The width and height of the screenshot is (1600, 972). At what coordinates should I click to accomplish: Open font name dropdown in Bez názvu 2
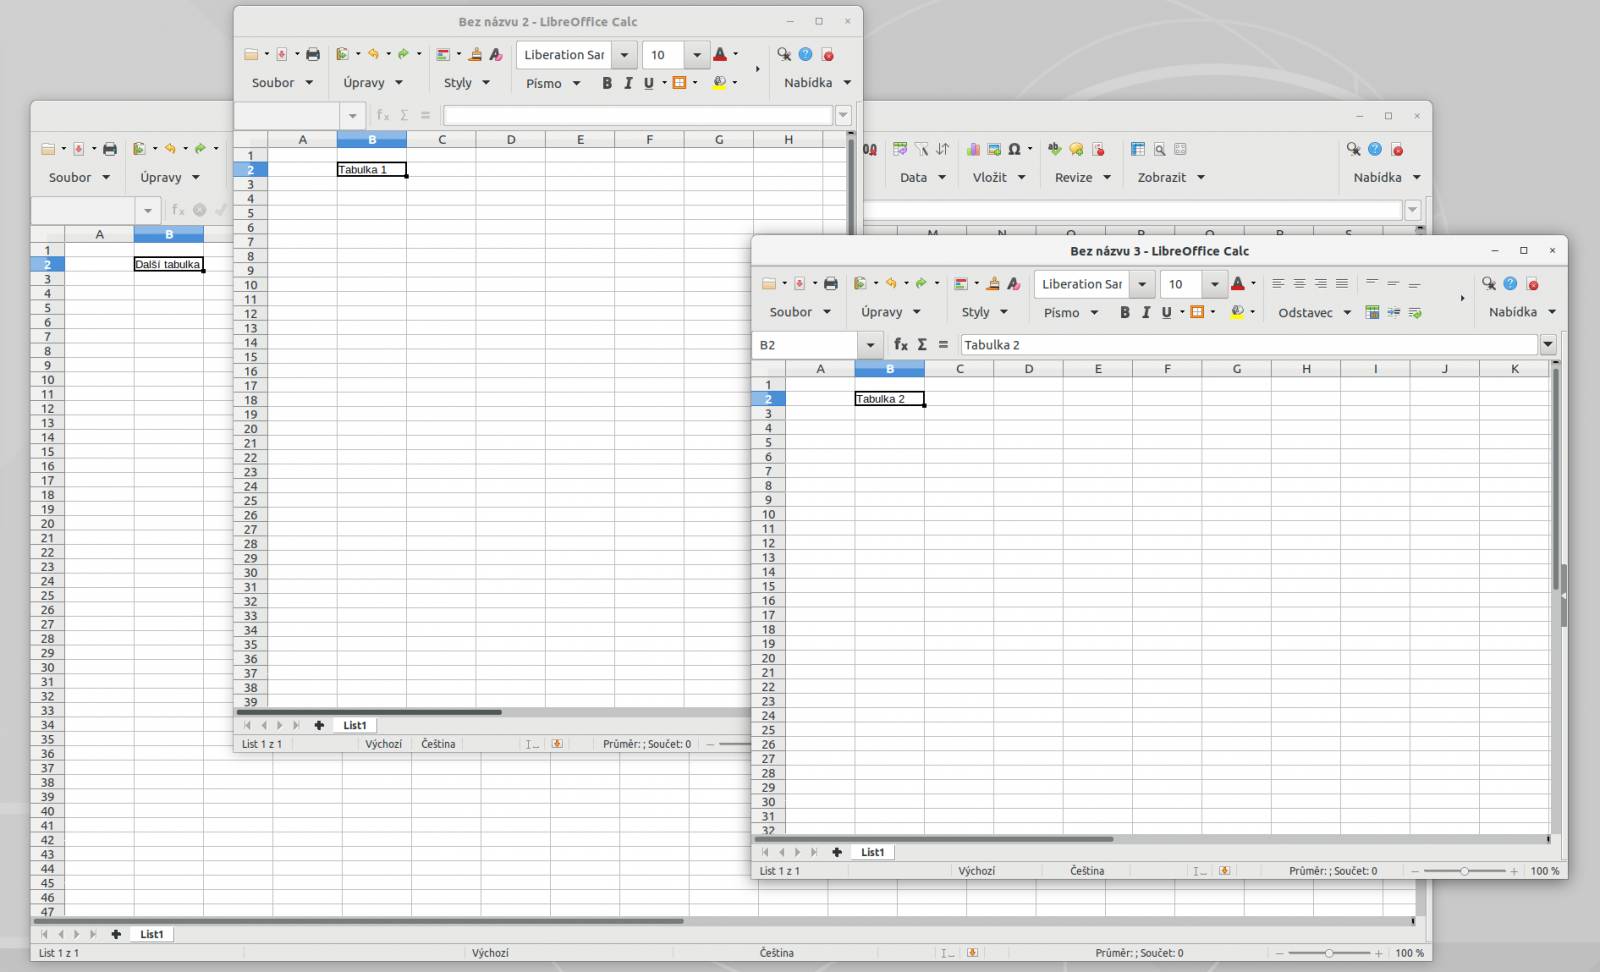click(x=624, y=55)
